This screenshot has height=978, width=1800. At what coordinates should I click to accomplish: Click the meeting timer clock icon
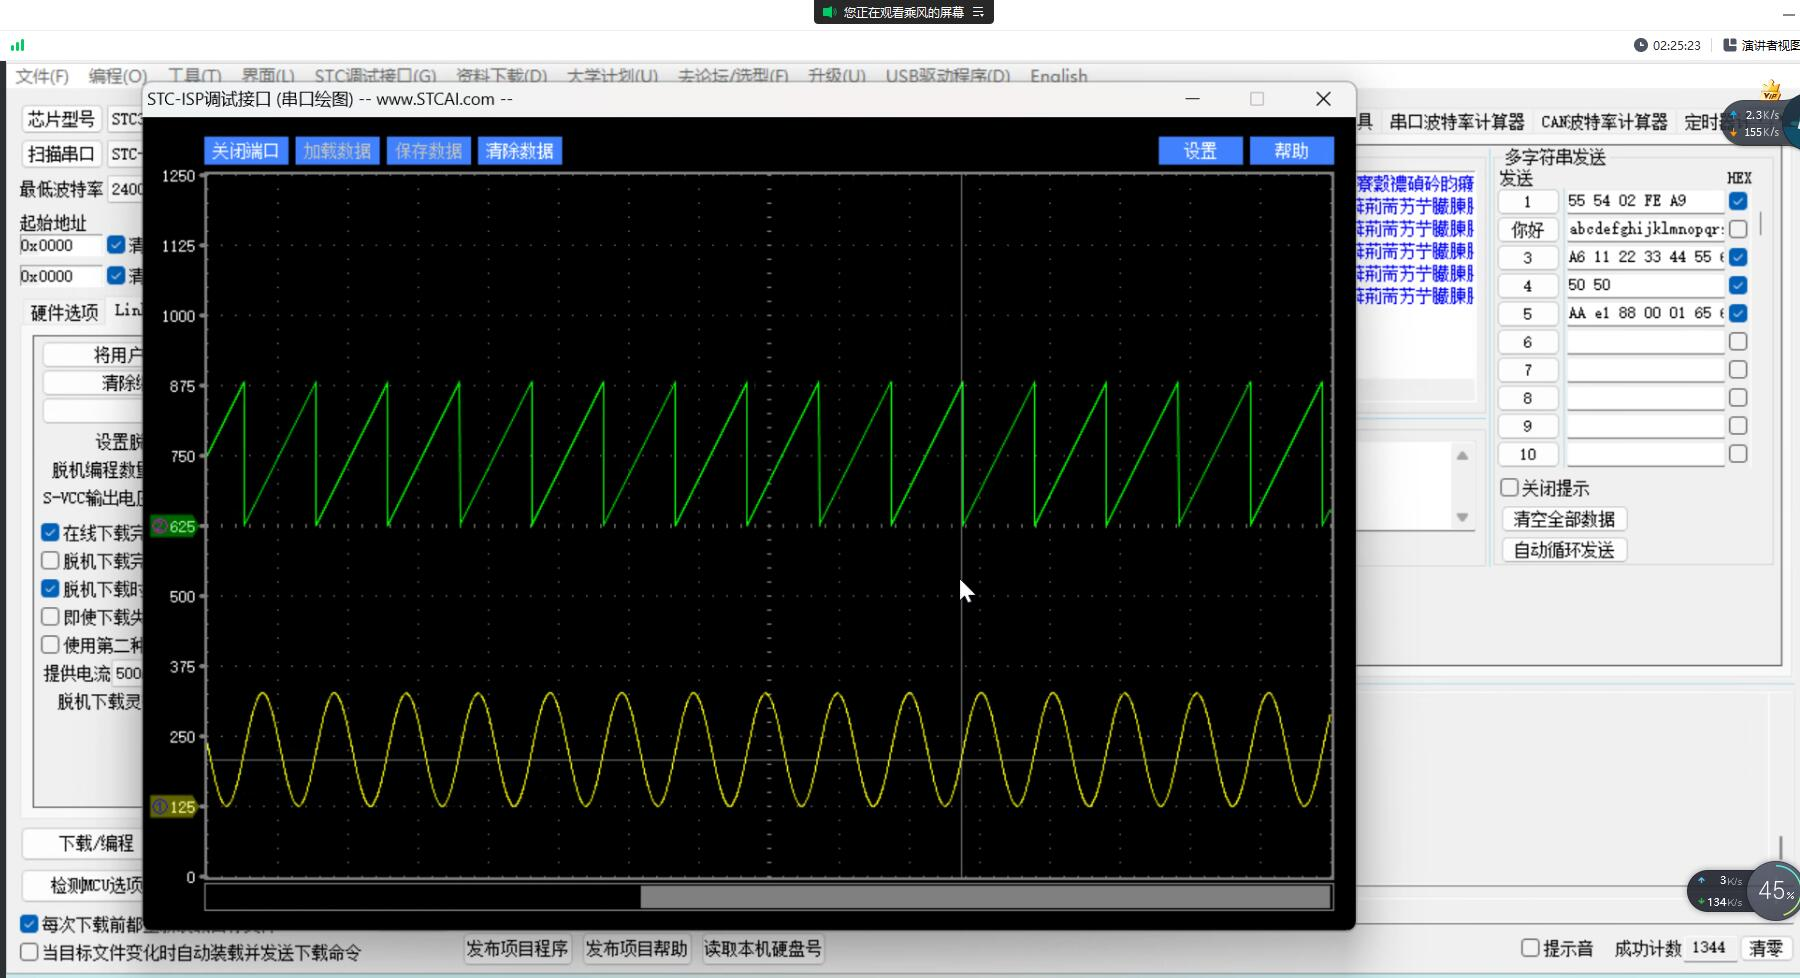click(1640, 45)
